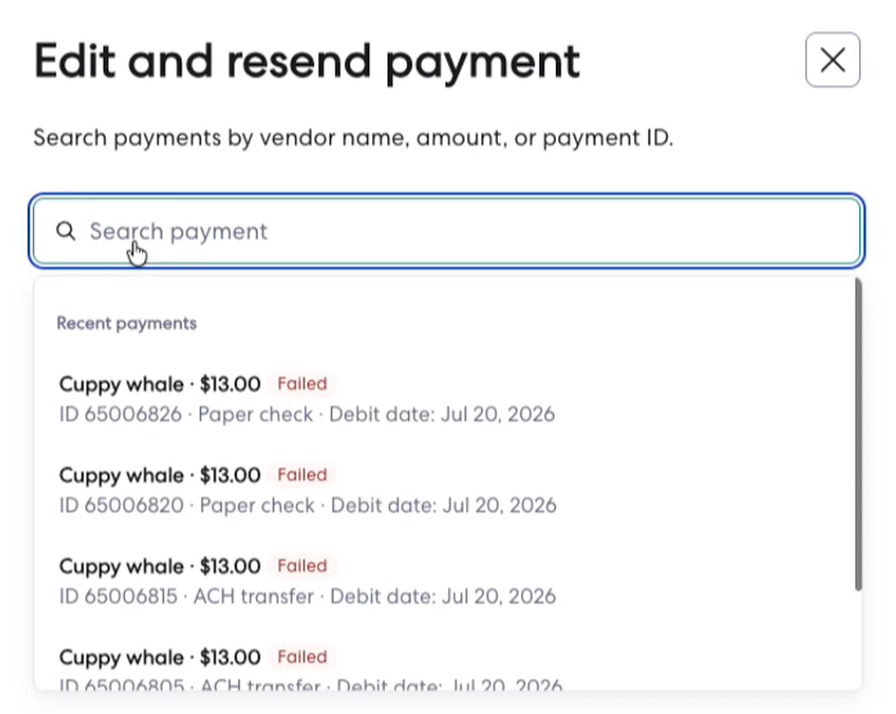
Task: Click Cuppy whale name above ID 65006815
Action: [122, 566]
